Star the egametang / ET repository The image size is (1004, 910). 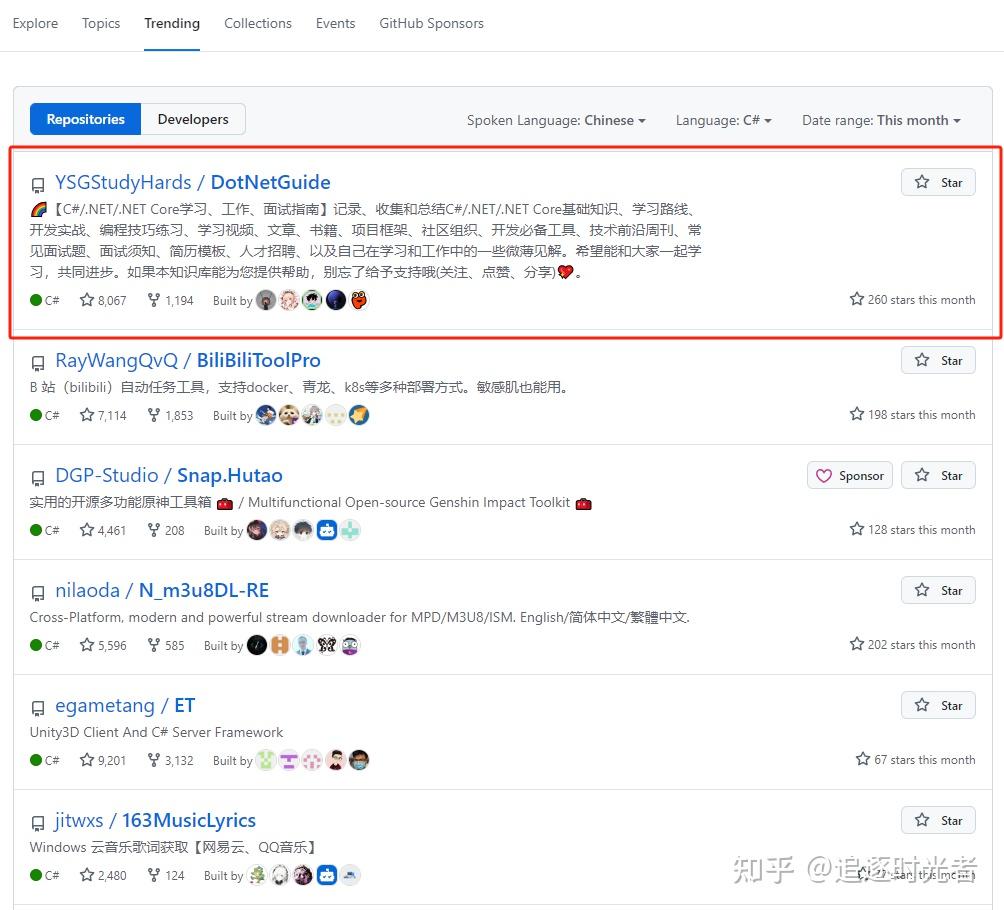click(x=937, y=705)
